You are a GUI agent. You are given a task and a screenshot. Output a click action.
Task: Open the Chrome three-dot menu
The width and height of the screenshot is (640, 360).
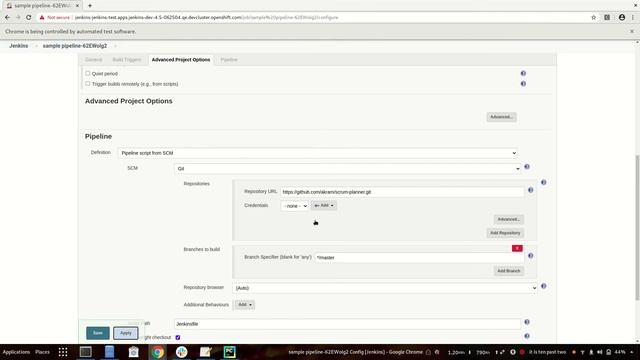[x=633, y=18]
